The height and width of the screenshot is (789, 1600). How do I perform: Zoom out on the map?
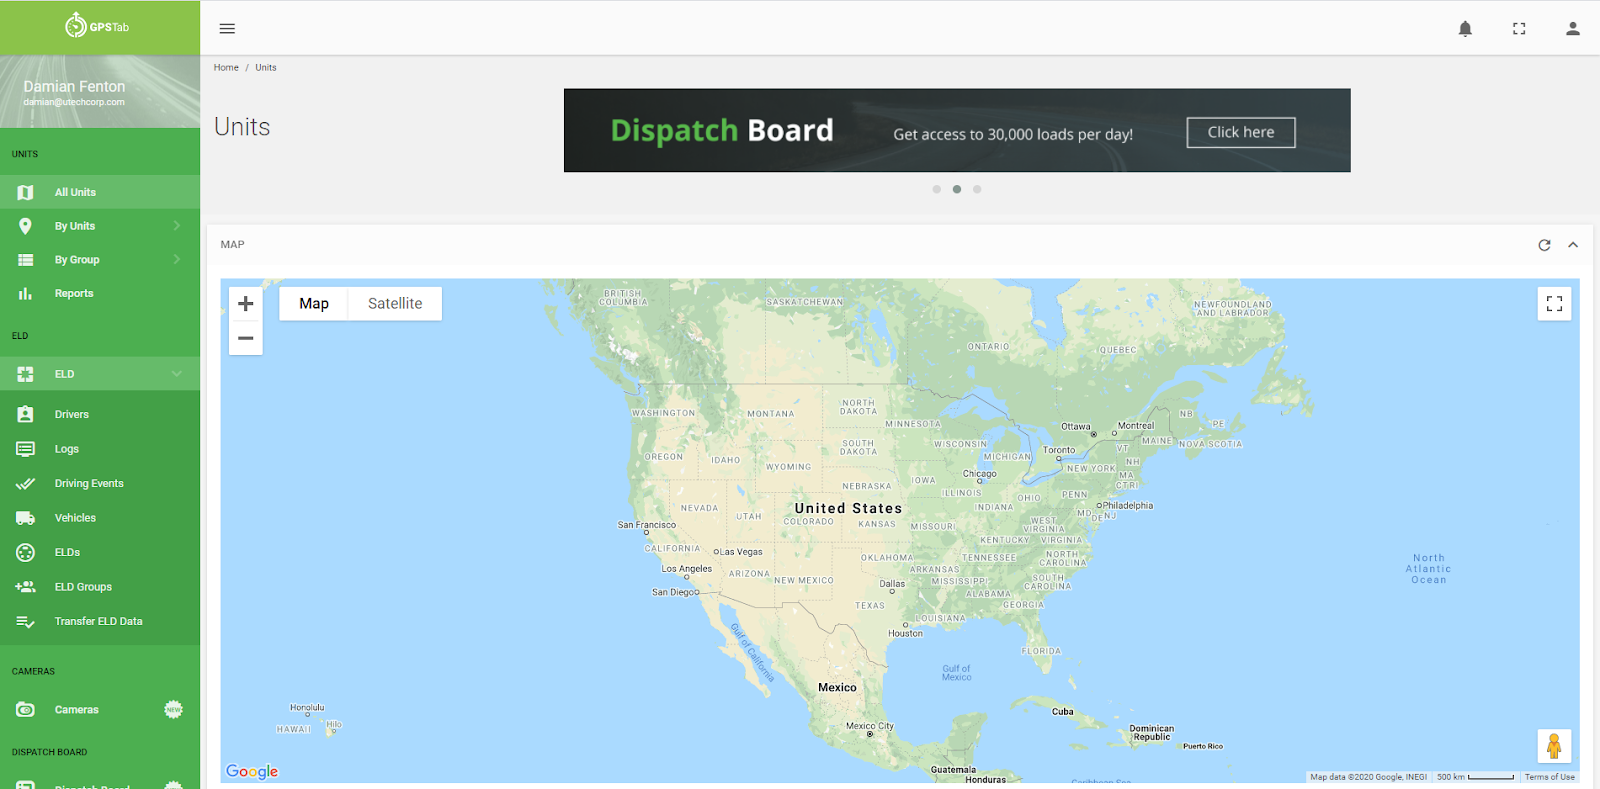tap(246, 338)
